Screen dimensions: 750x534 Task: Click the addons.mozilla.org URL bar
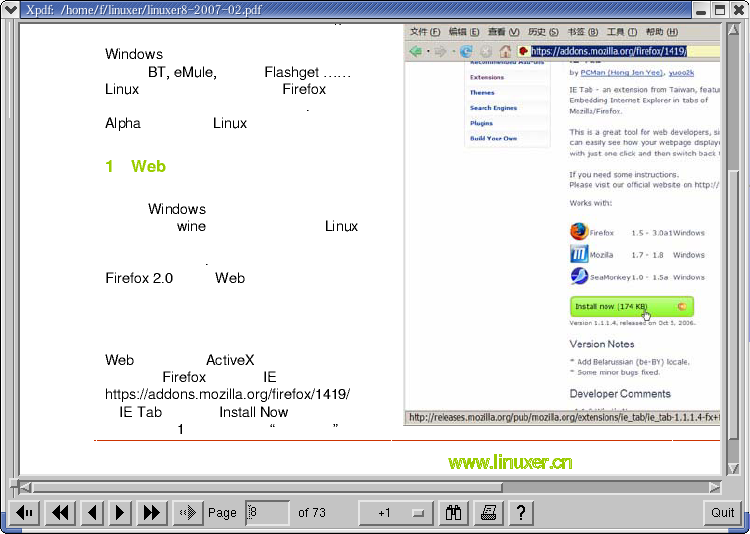[619, 51]
